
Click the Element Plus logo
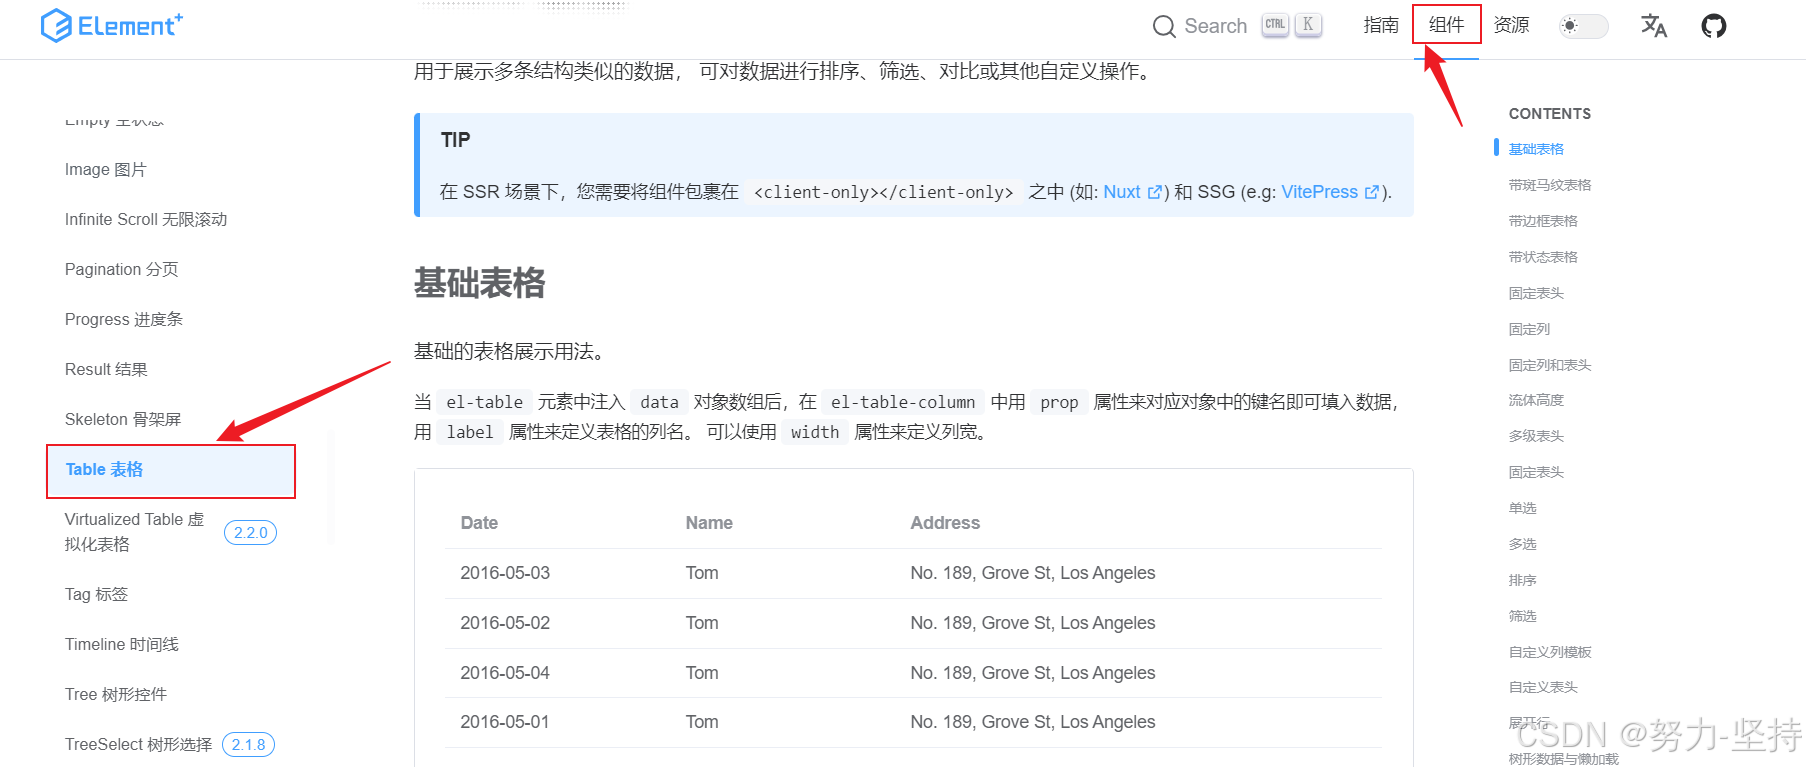[111, 25]
